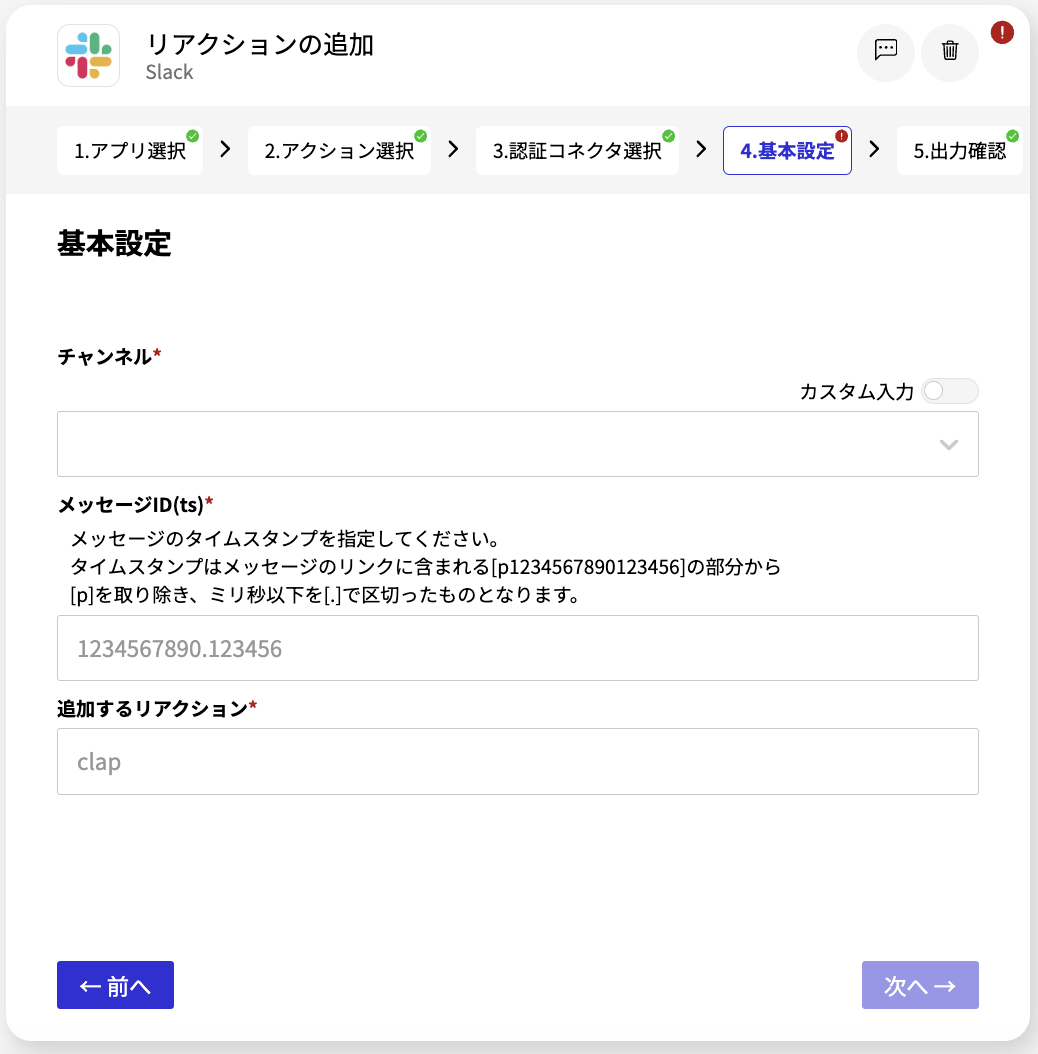Switch to the 2.アクション選択 step
1038x1054 pixels.
[340, 151]
